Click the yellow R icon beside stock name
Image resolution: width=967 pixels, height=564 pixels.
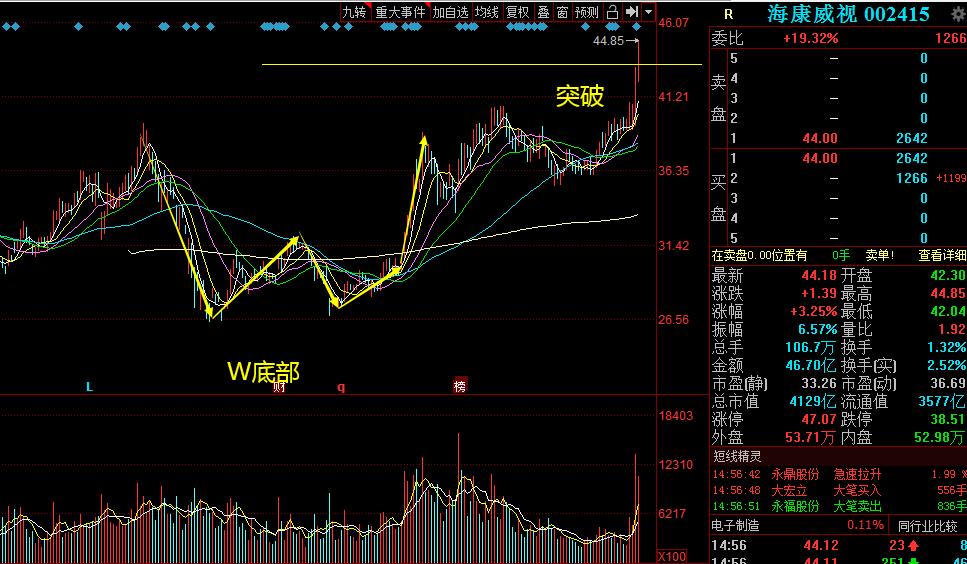coord(728,14)
